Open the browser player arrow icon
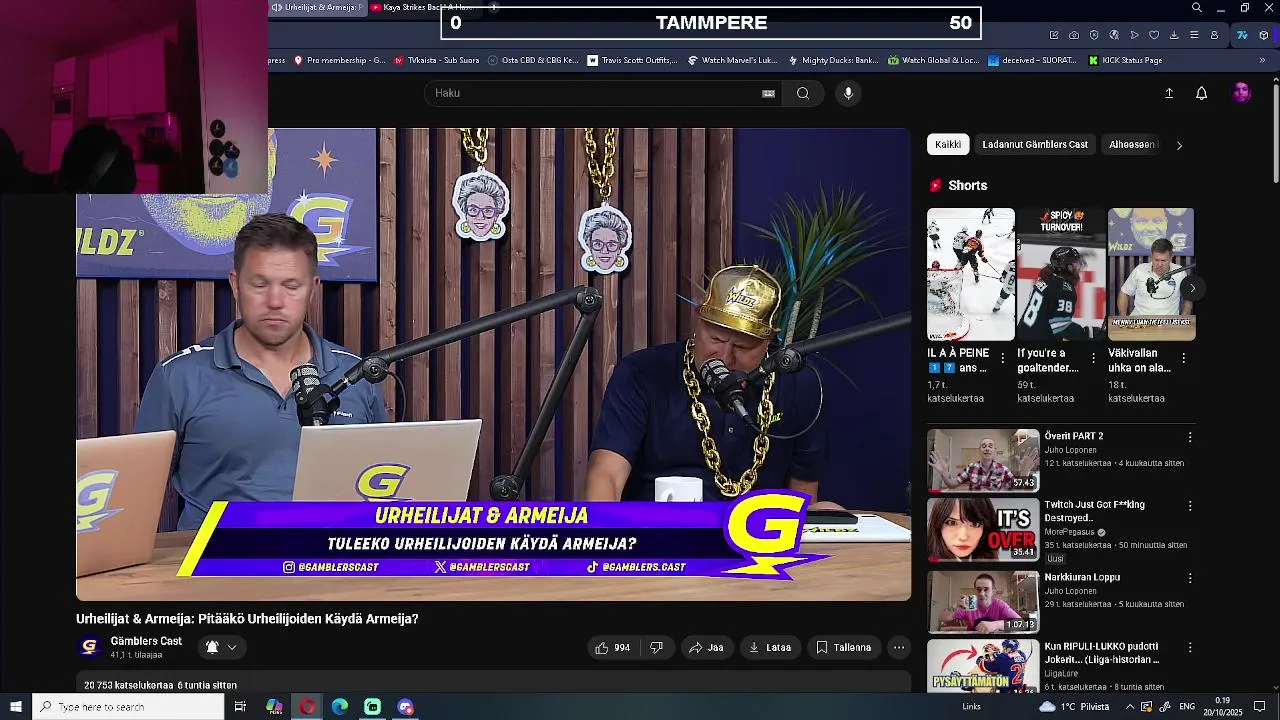This screenshot has height=720, width=1280. [1133, 35]
